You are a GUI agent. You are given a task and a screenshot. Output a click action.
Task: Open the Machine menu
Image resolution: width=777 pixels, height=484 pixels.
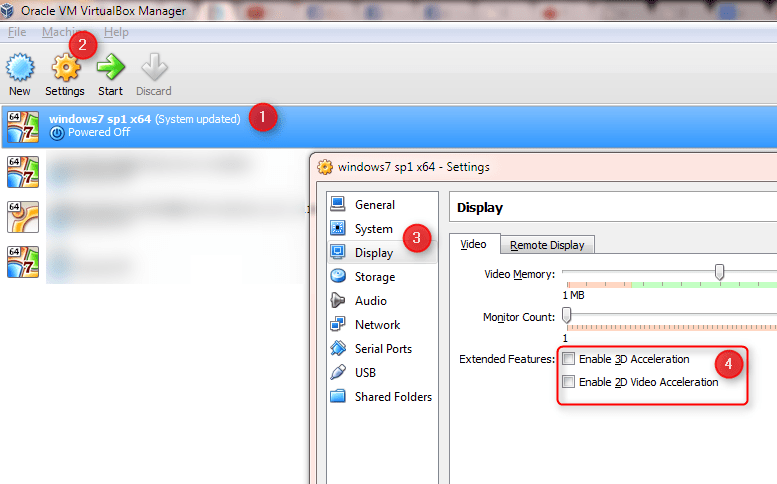point(64,32)
